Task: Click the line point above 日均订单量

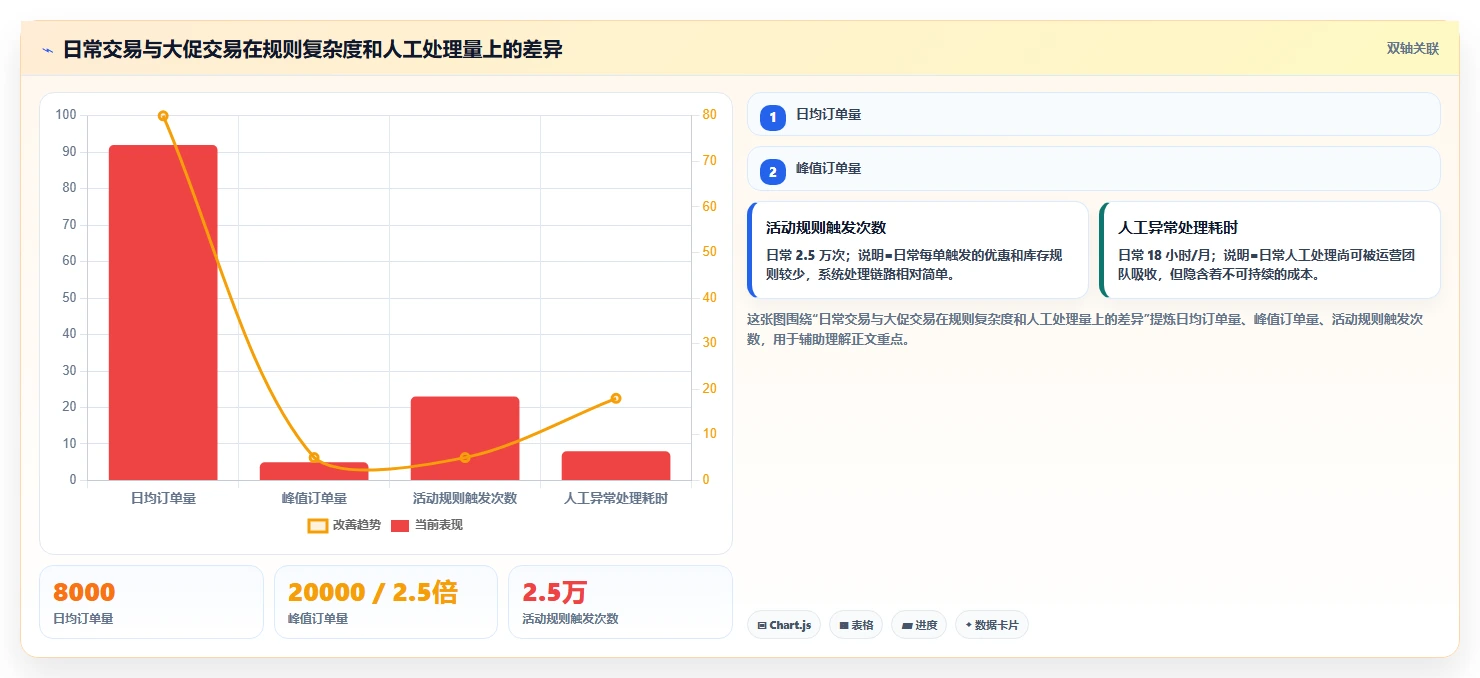Action: click(x=163, y=116)
